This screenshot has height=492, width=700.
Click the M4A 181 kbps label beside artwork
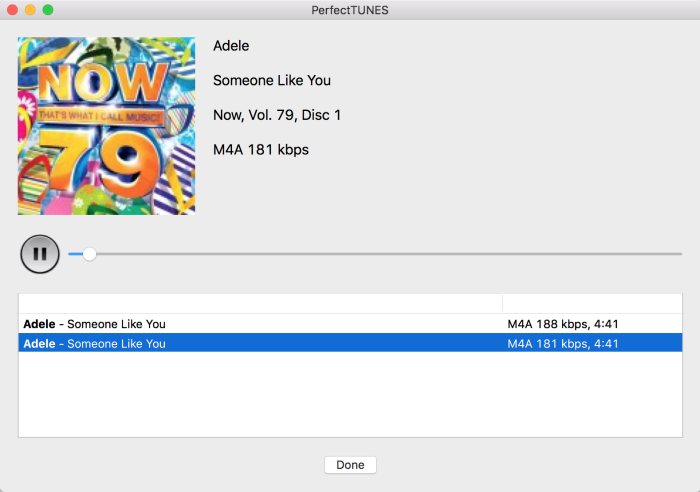[x=261, y=150]
